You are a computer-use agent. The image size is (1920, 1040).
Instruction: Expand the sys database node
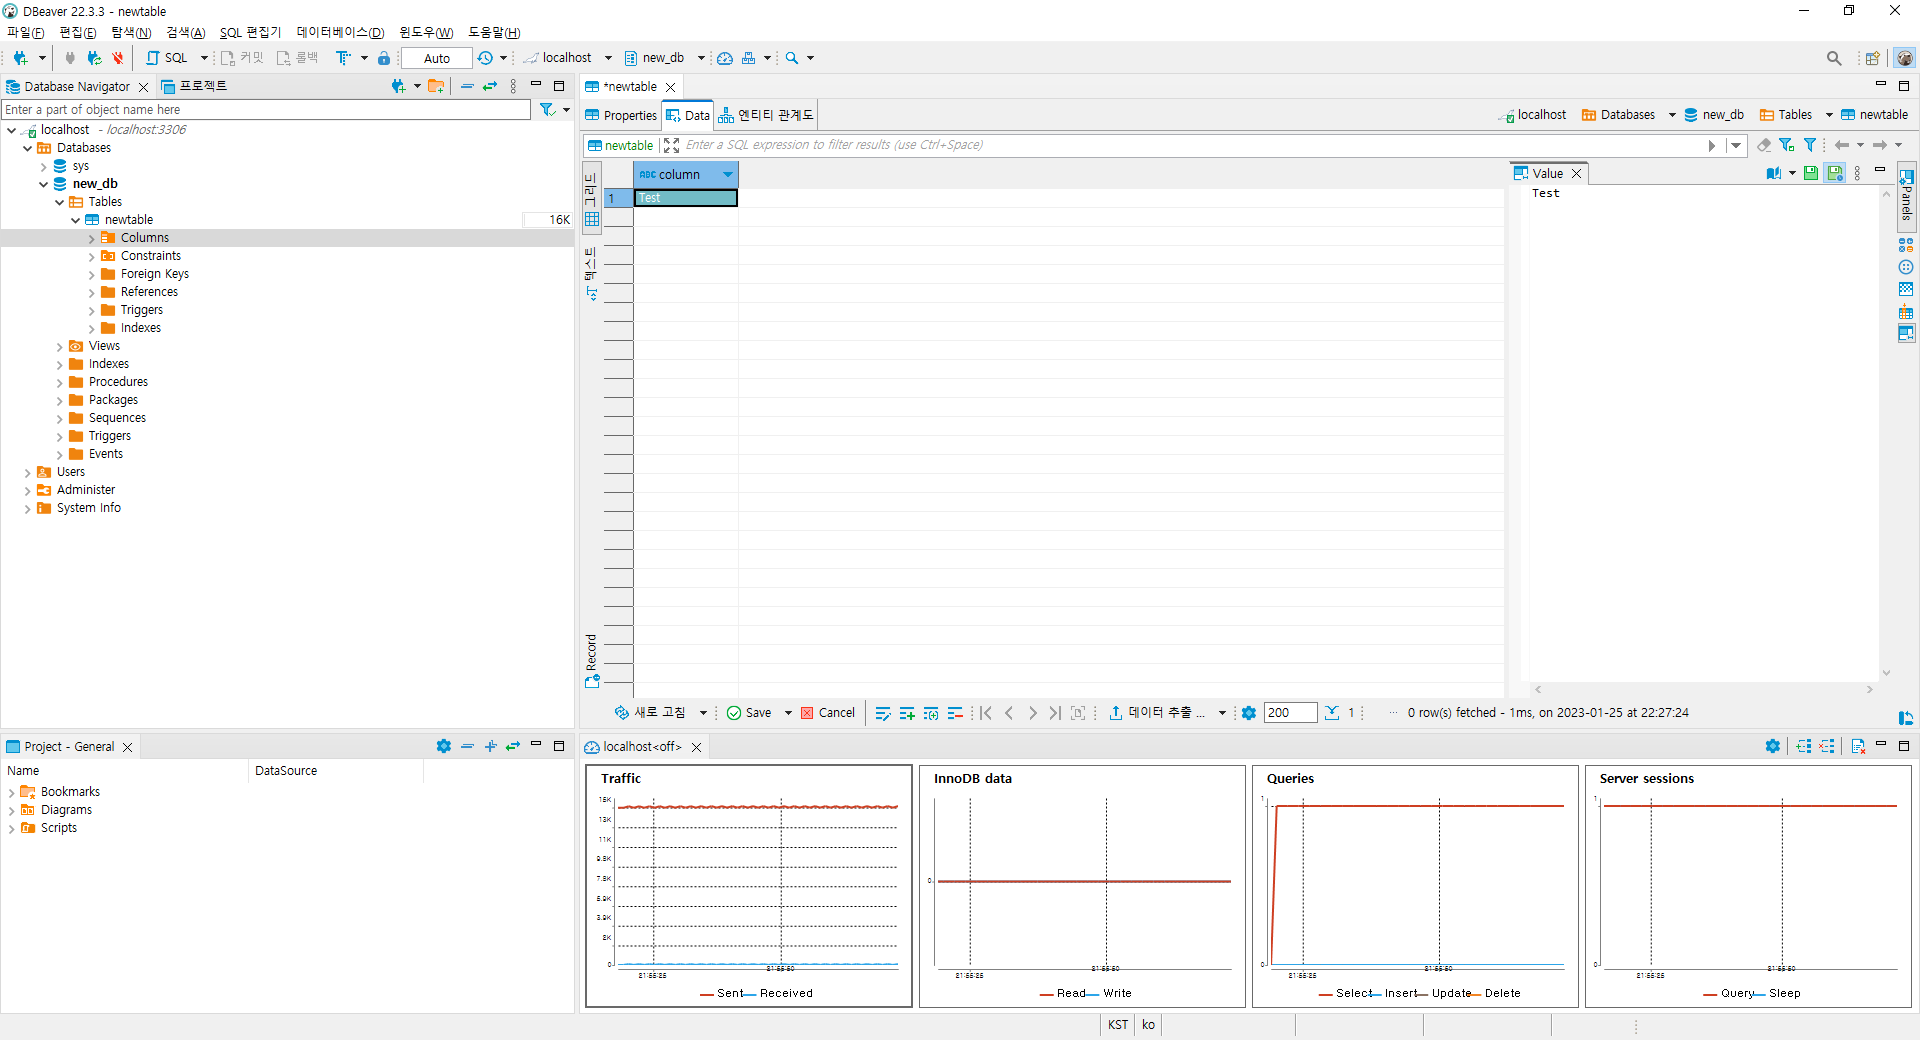click(44, 166)
